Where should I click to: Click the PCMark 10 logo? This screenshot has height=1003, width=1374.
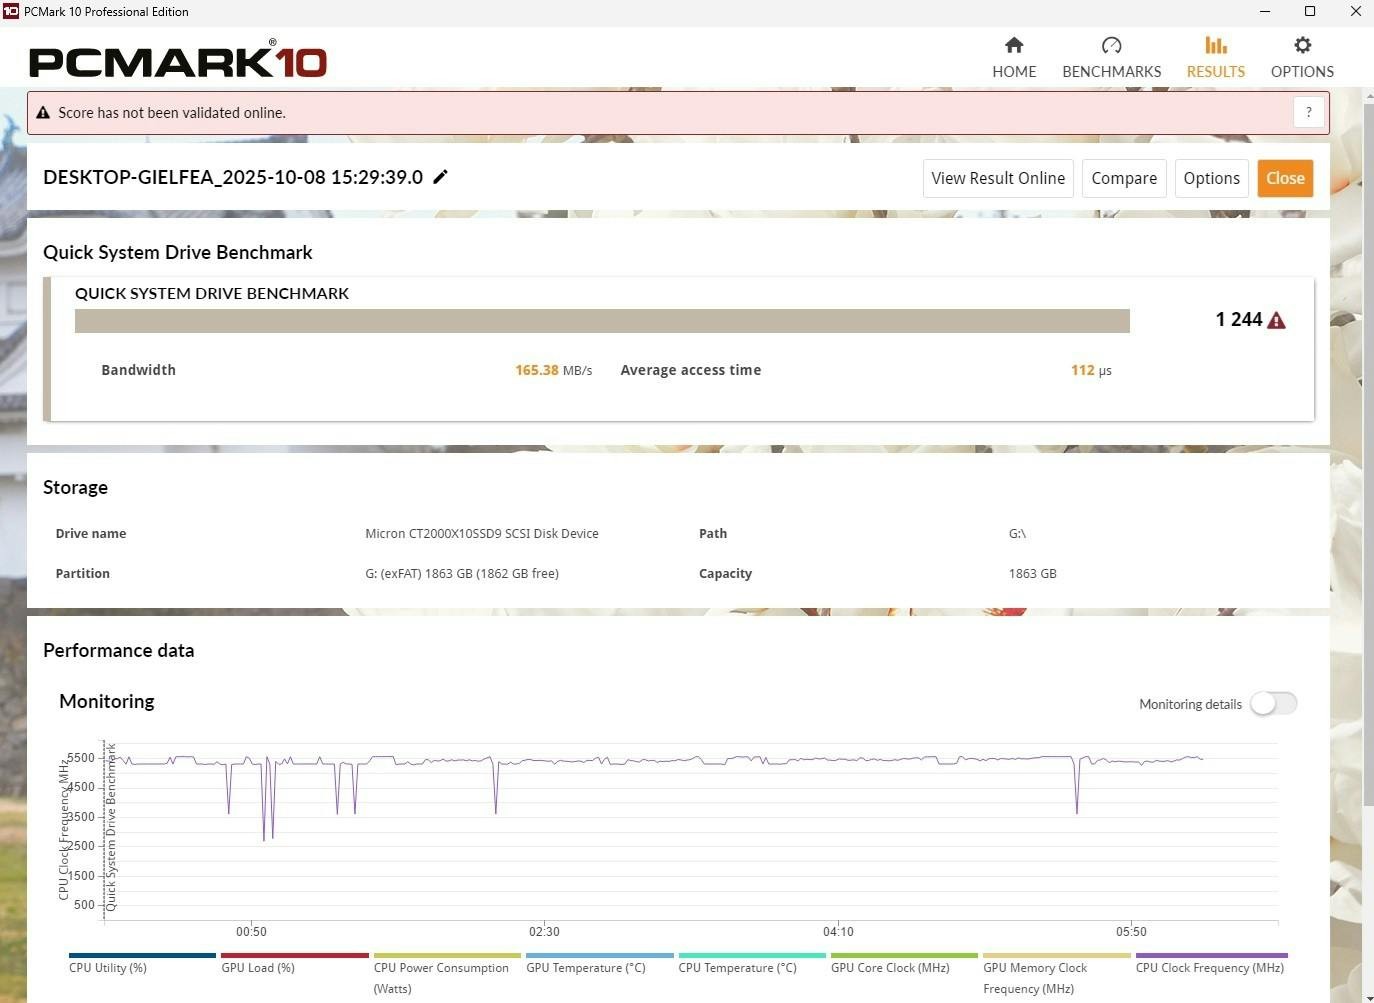tap(178, 59)
